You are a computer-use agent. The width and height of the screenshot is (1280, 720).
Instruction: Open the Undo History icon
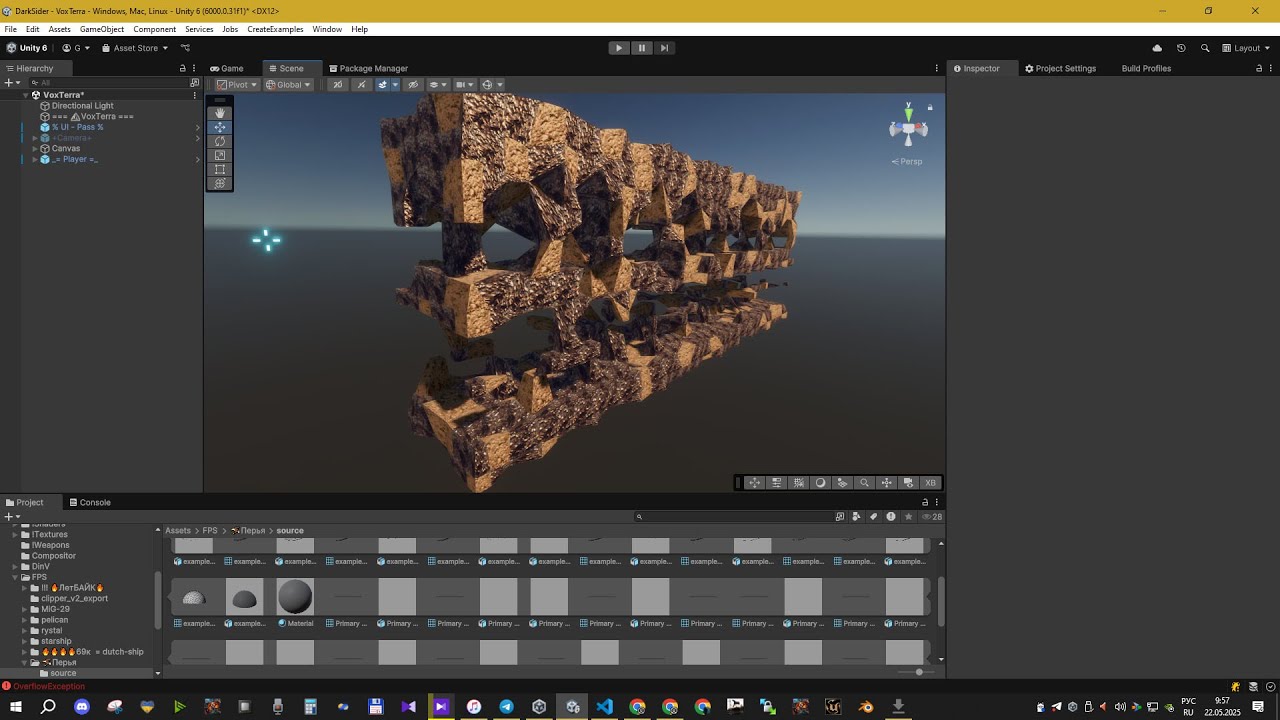pyautogui.click(x=1181, y=48)
